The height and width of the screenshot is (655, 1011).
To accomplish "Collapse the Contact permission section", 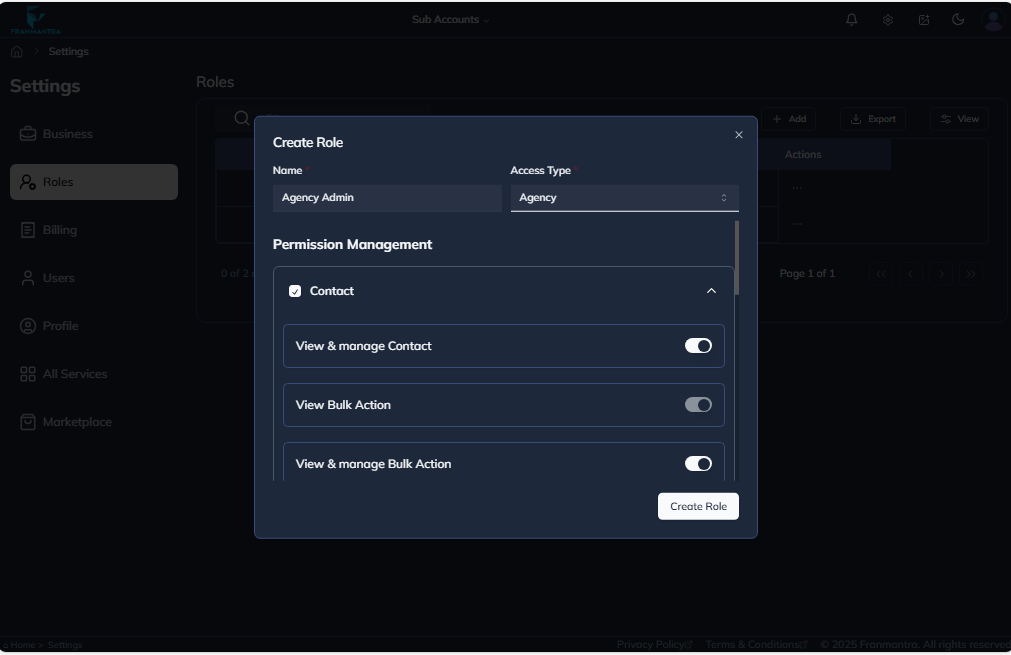I will (x=711, y=290).
